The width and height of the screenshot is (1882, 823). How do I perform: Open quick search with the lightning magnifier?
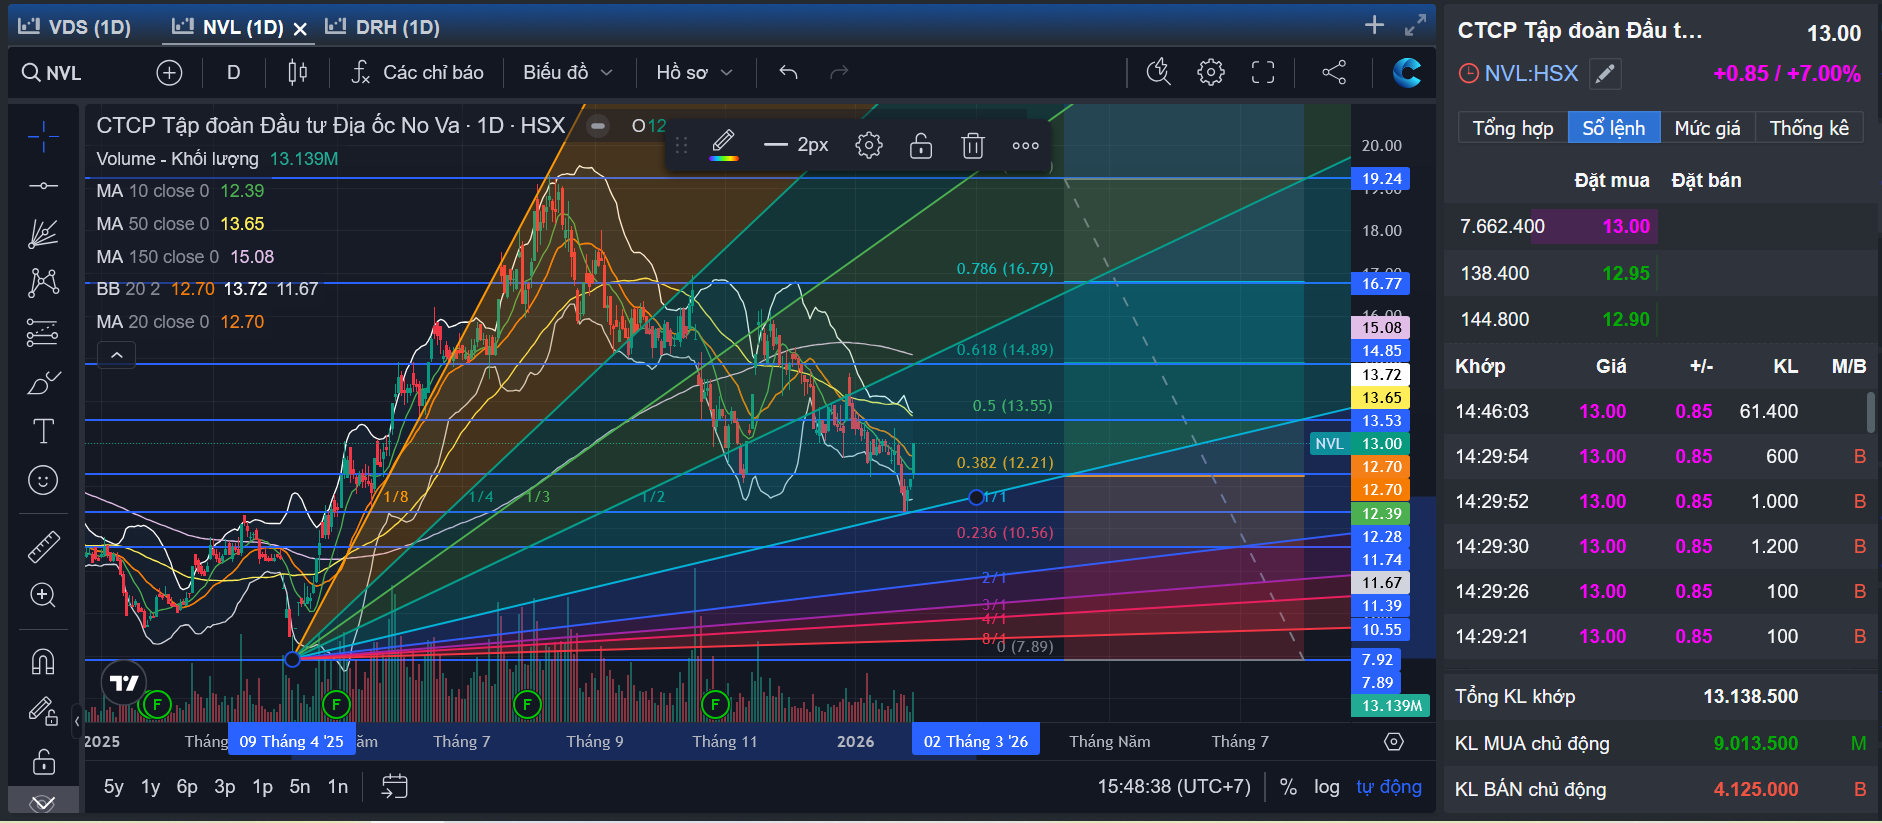[1158, 72]
